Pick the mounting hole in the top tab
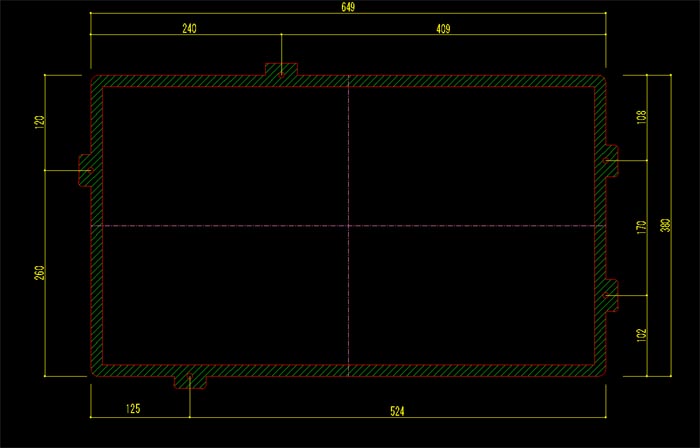The image size is (700, 448). [281, 75]
